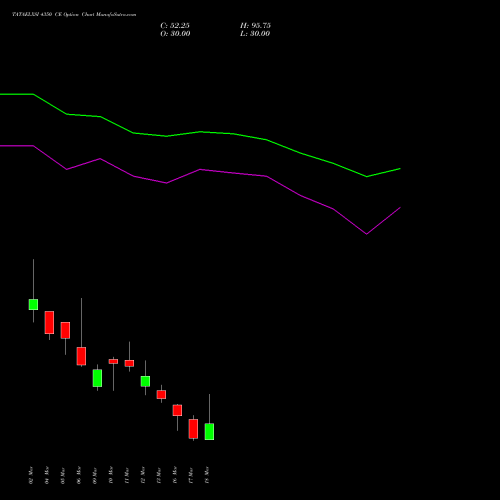Viewport: 500px width, 500px height.
Task: Click the chart title text at top left
Action: (x=74, y=14)
